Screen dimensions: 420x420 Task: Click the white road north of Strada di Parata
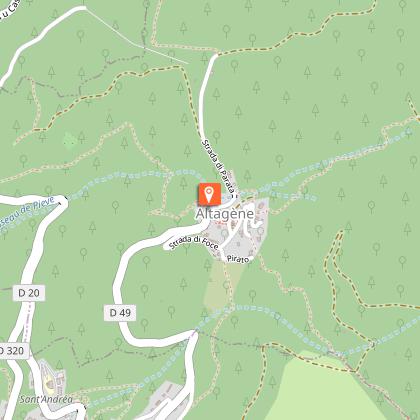[204, 93]
